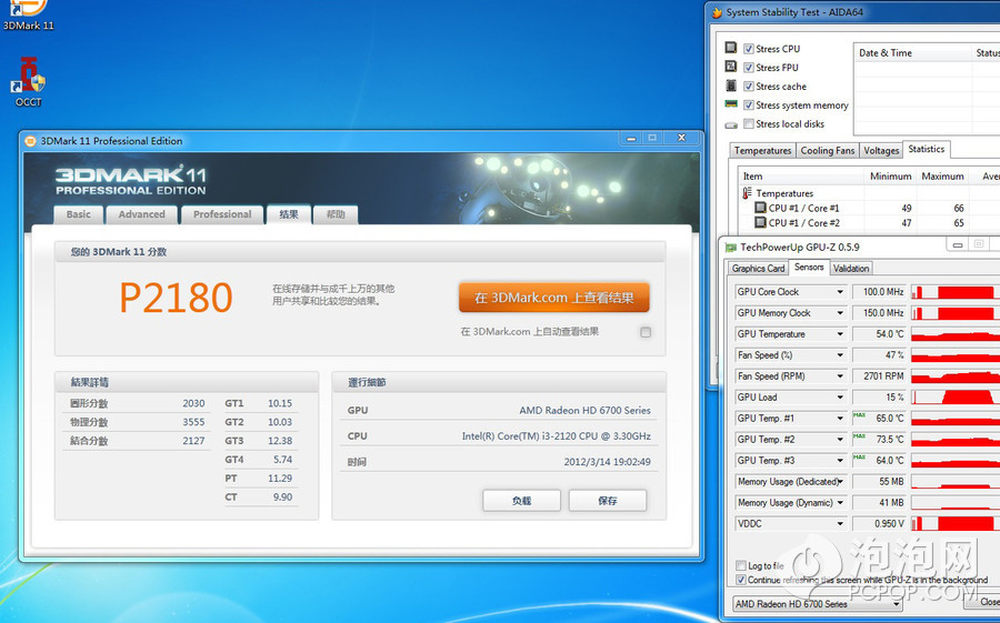Open the VDDC sensor dropdown
Viewport: 1000px width, 623px height.
[x=840, y=524]
